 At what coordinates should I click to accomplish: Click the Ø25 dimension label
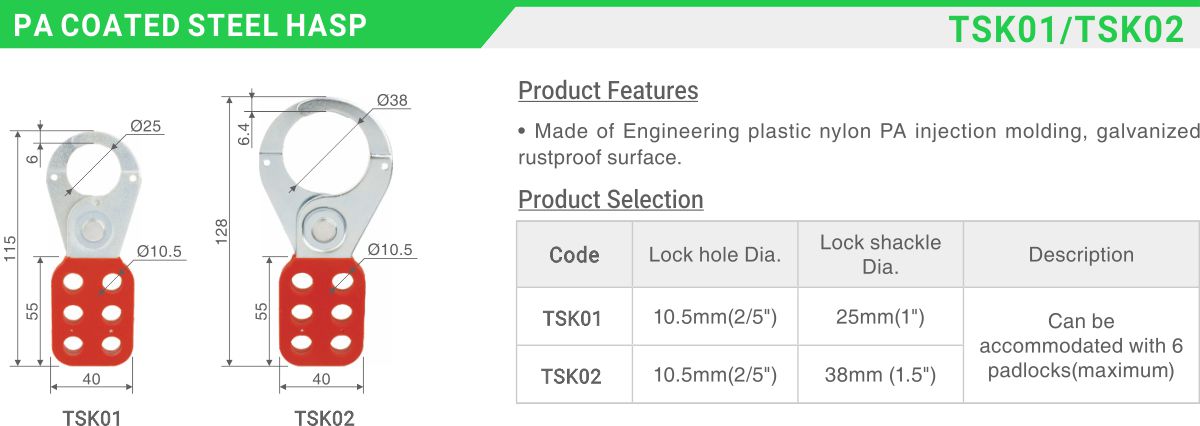[146, 125]
